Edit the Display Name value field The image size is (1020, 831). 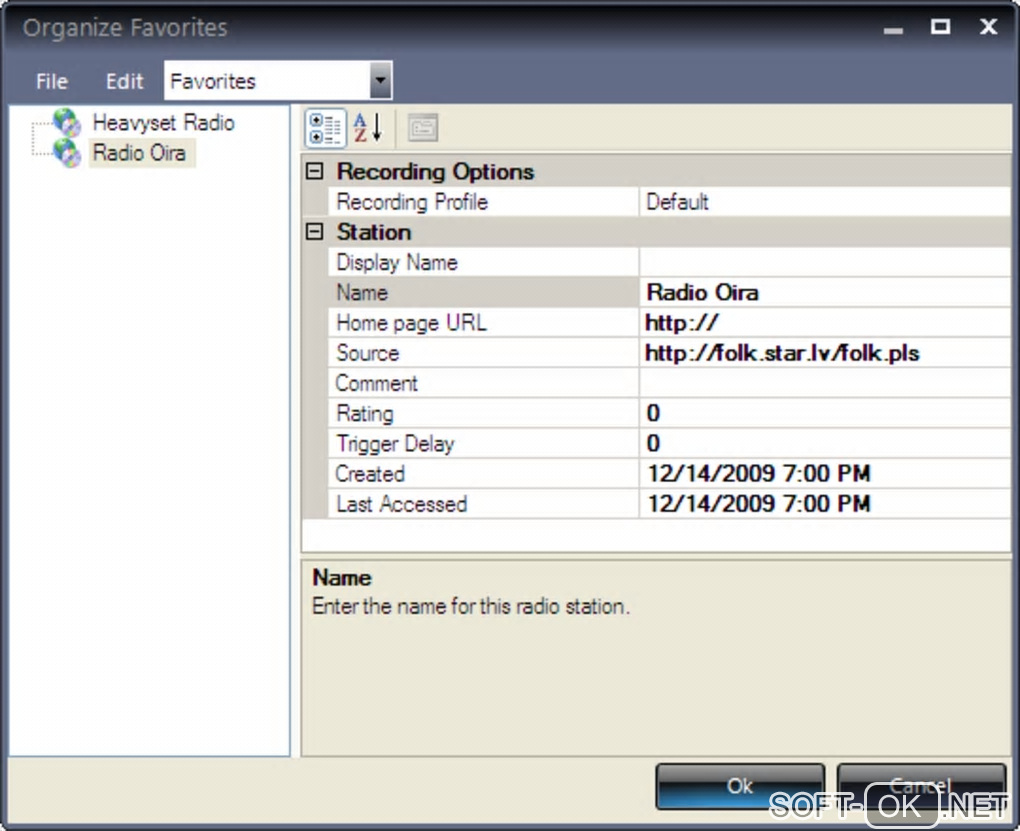pyautogui.click(x=825, y=262)
